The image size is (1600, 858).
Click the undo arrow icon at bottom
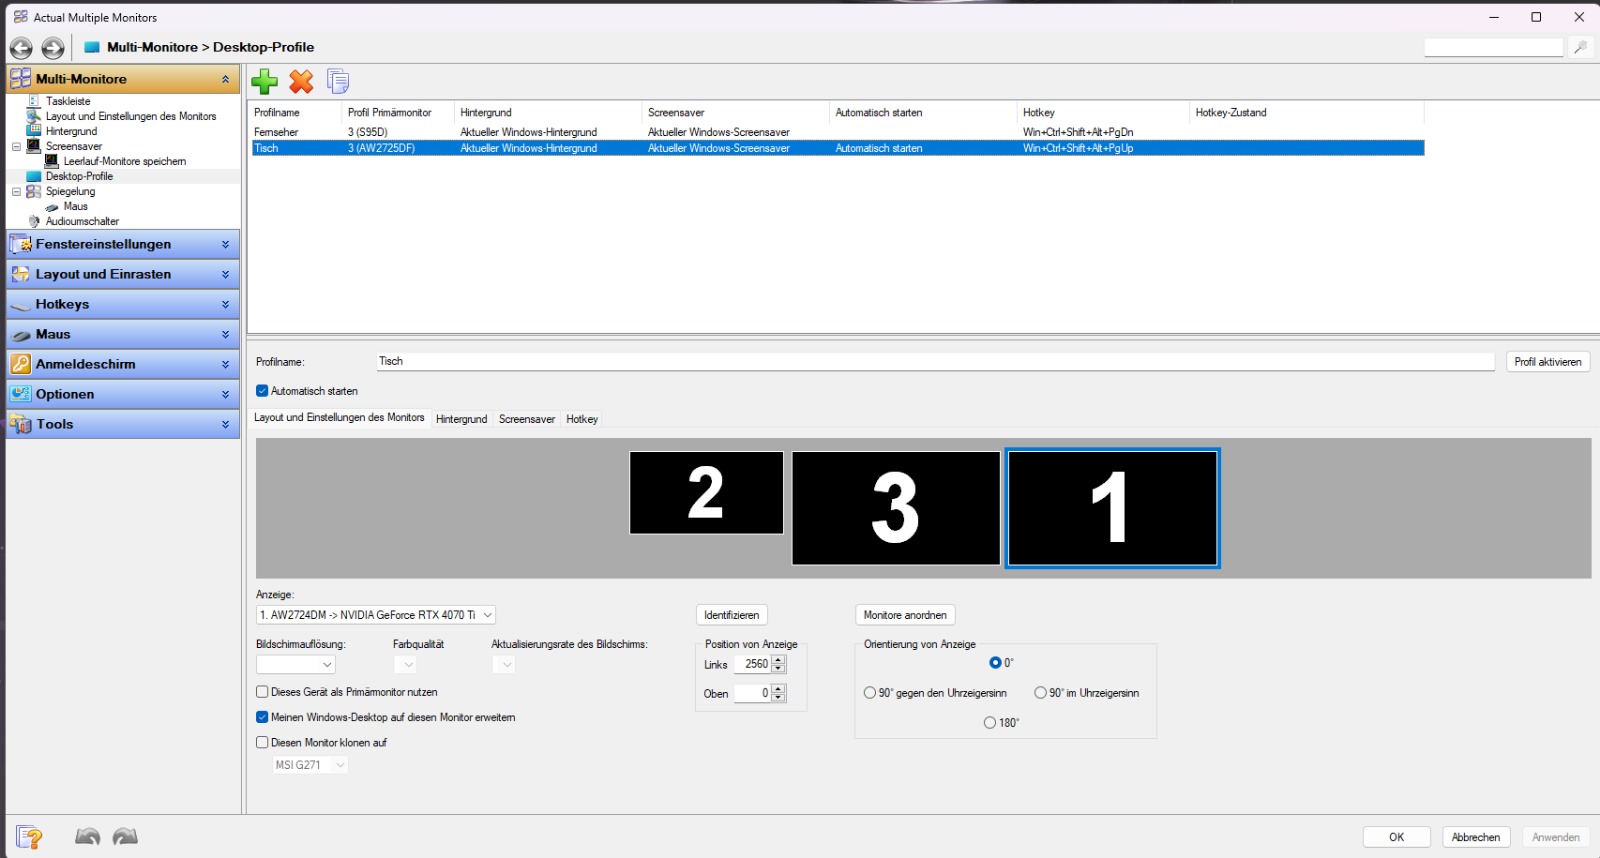(88, 836)
